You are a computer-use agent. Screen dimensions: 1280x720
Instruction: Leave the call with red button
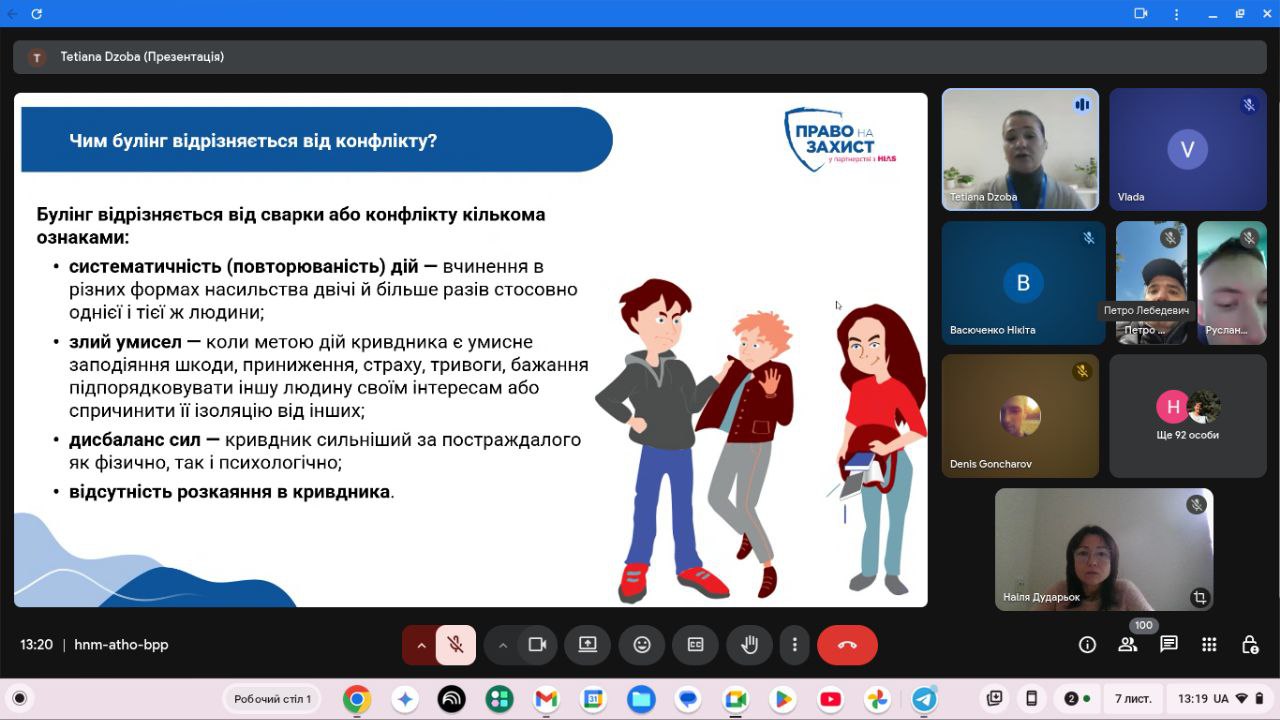pyautogui.click(x=847, y=645)
